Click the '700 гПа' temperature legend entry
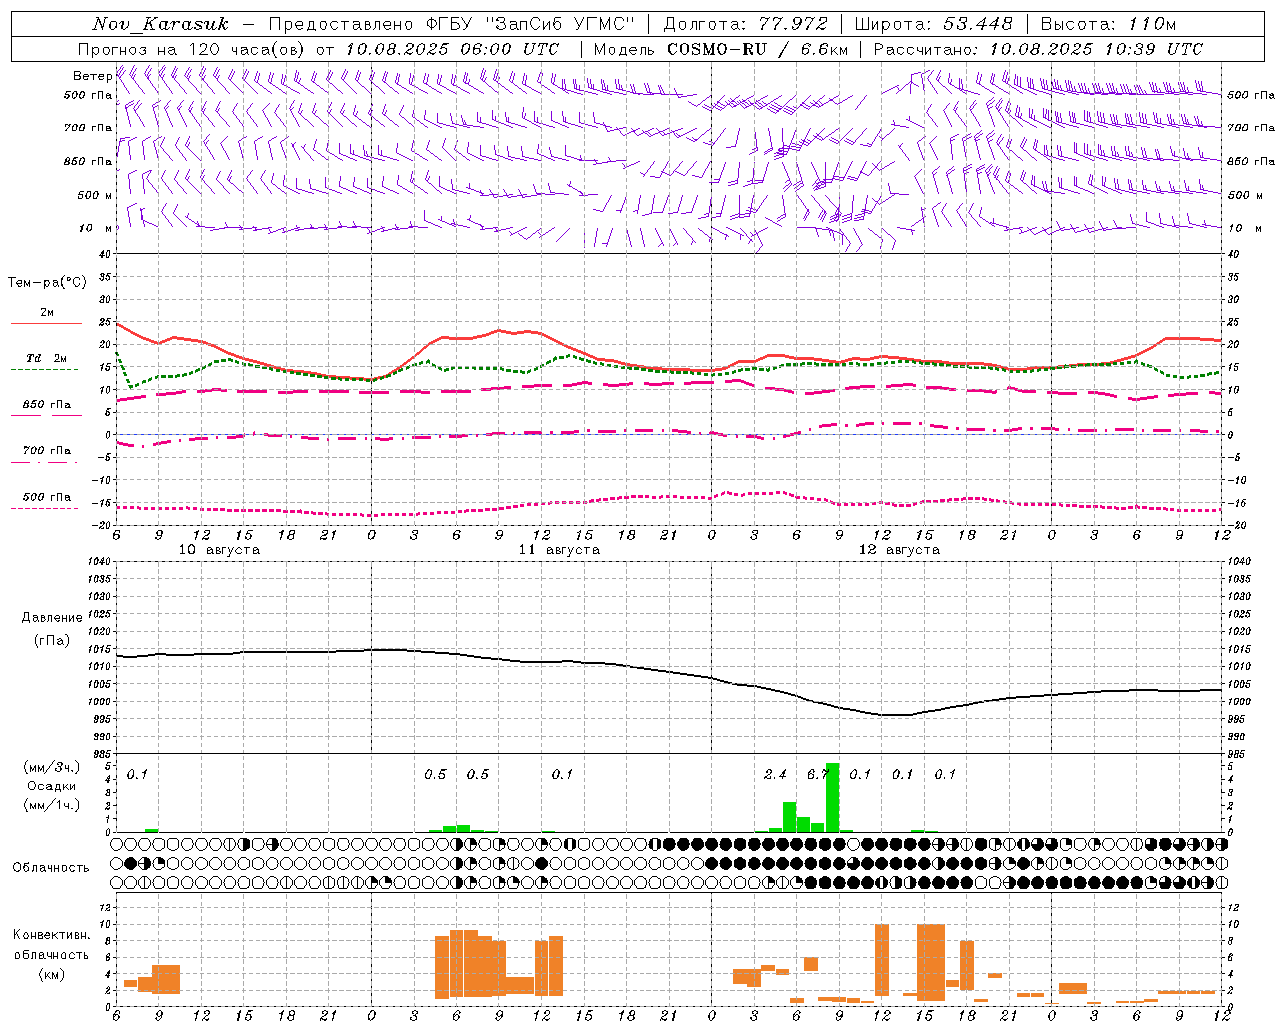1280x1024 pixels. (47, 451)
